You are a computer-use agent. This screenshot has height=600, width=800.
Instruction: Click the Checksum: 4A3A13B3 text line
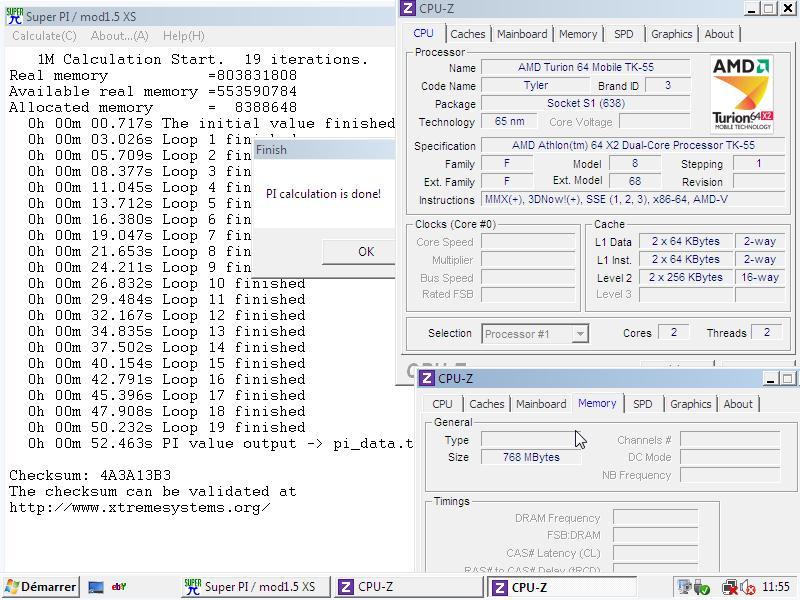pos(90,476)
